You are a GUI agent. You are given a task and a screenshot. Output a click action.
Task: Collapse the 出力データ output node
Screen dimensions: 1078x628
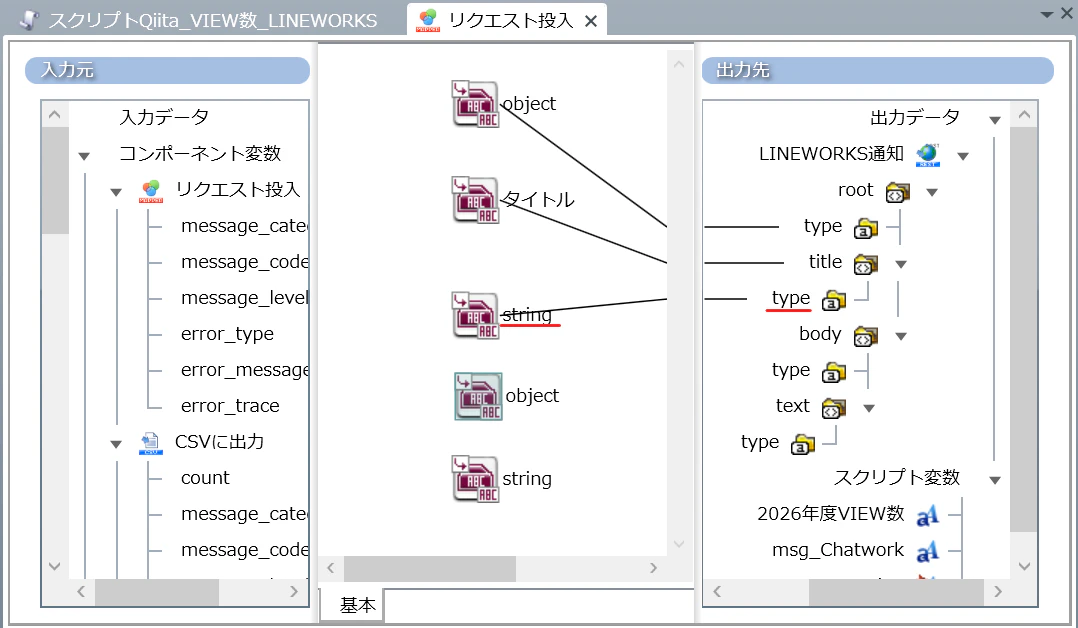click(994, 120)
